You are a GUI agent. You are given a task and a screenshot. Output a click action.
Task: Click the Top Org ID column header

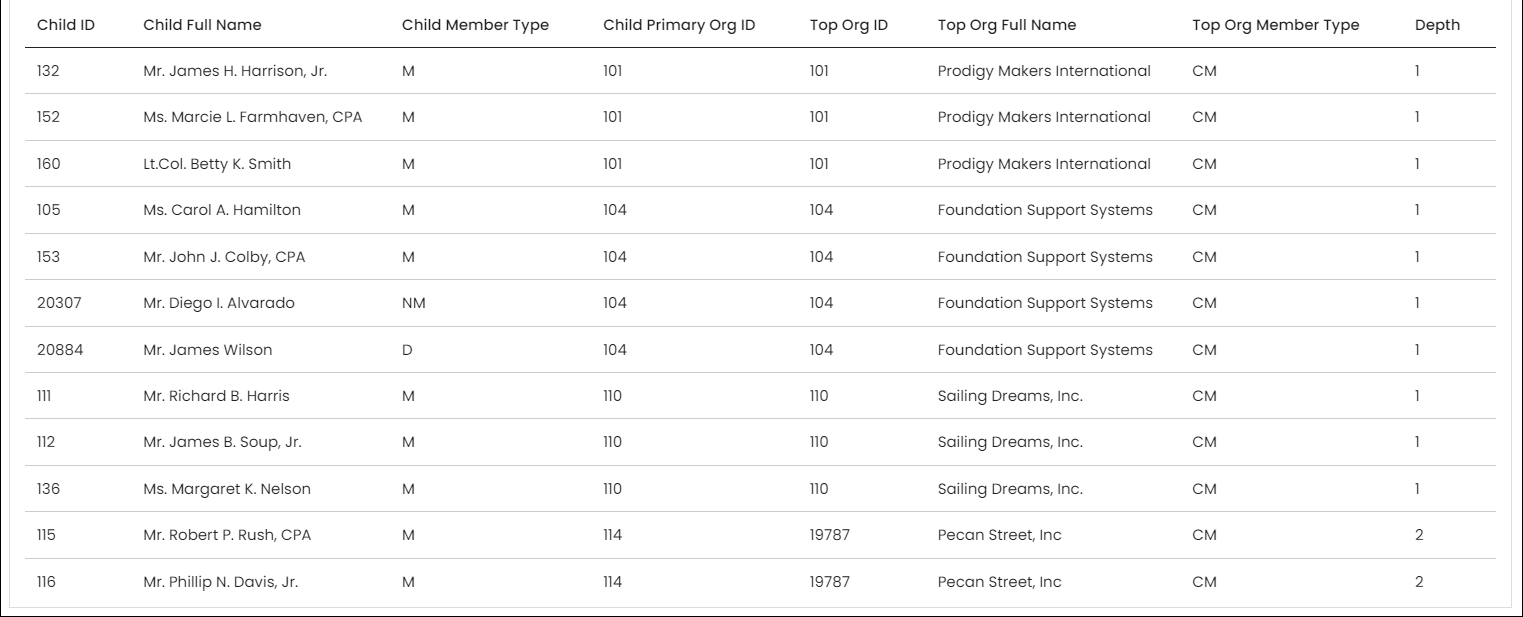point(848,25)
